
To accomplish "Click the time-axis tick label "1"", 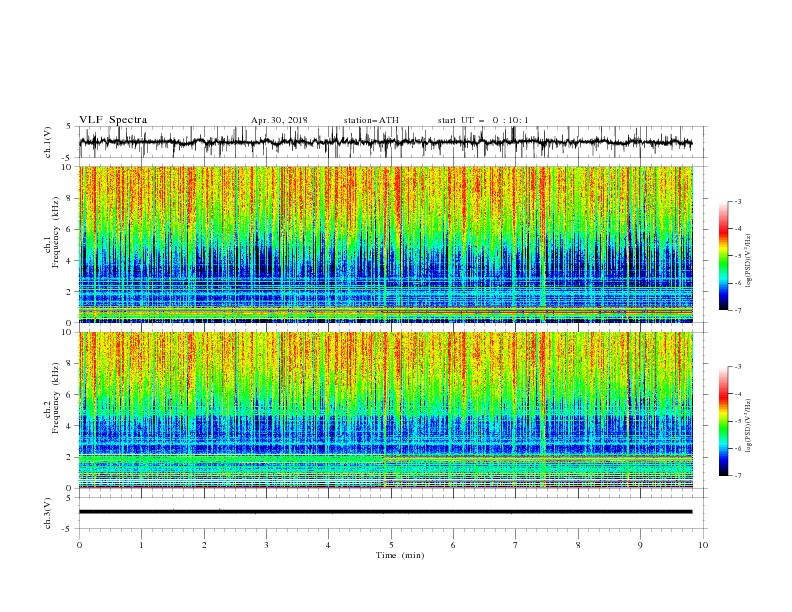I will (141, 545).
